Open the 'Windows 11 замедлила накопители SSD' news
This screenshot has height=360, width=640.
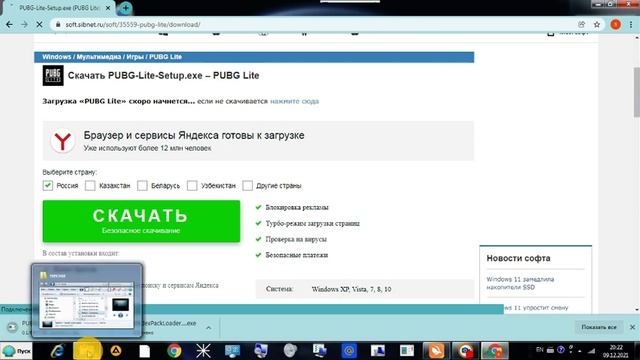tap(520, 283)
